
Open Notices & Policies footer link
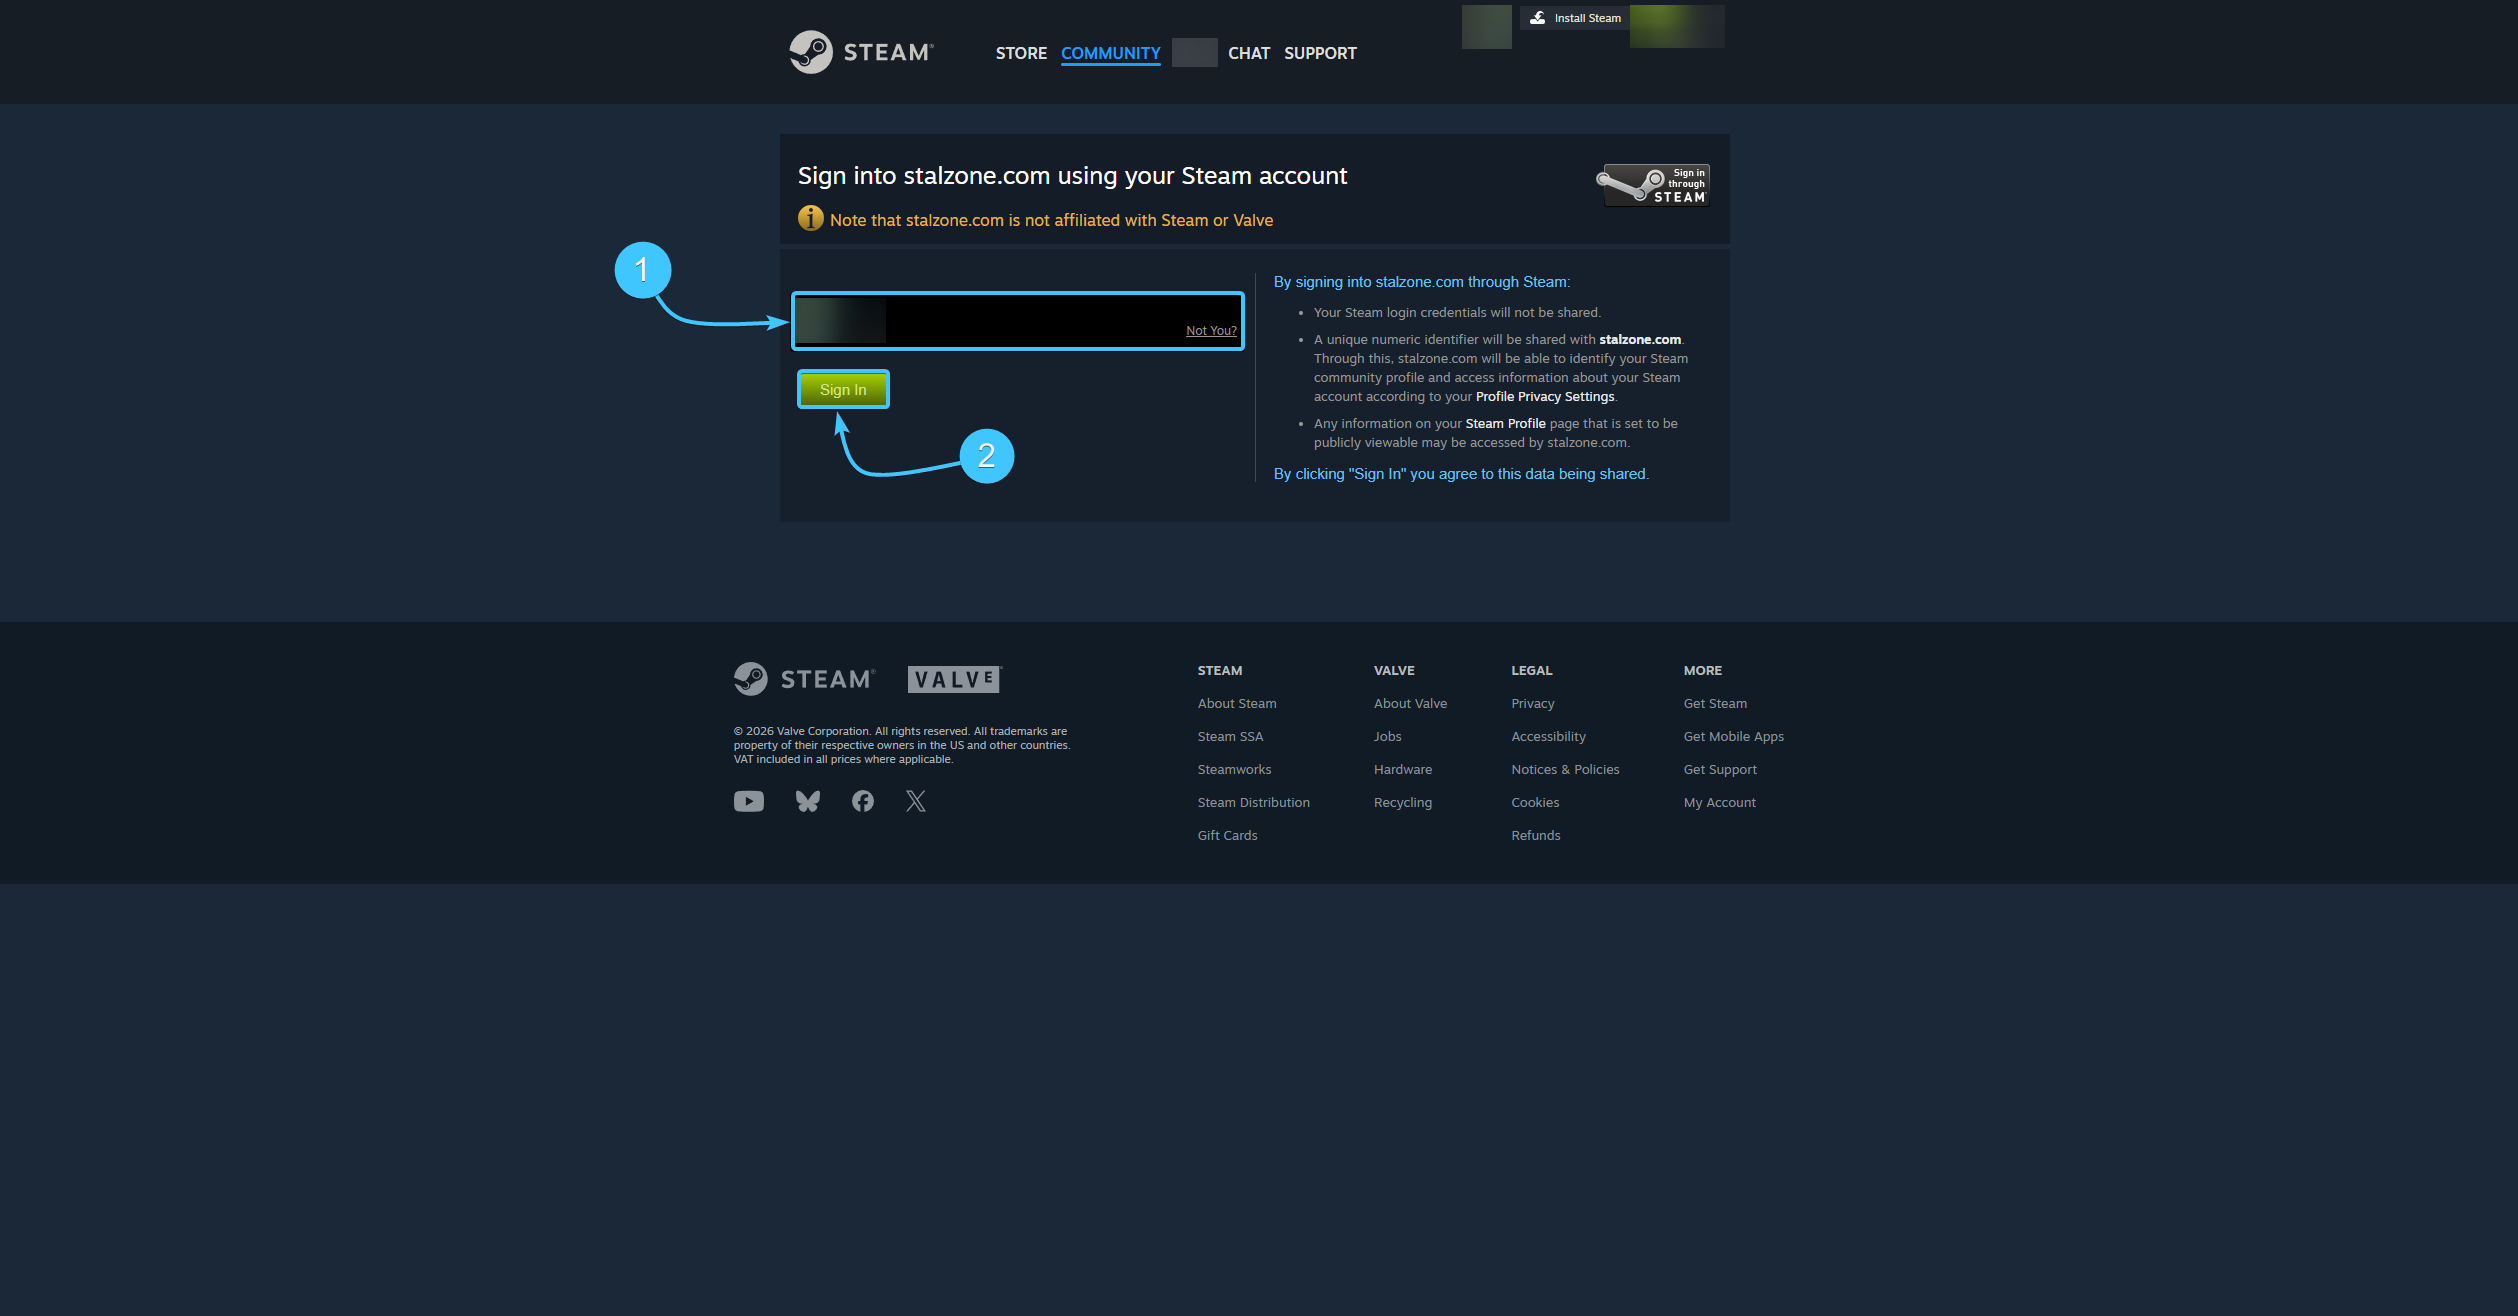(x=1565, y=769)
